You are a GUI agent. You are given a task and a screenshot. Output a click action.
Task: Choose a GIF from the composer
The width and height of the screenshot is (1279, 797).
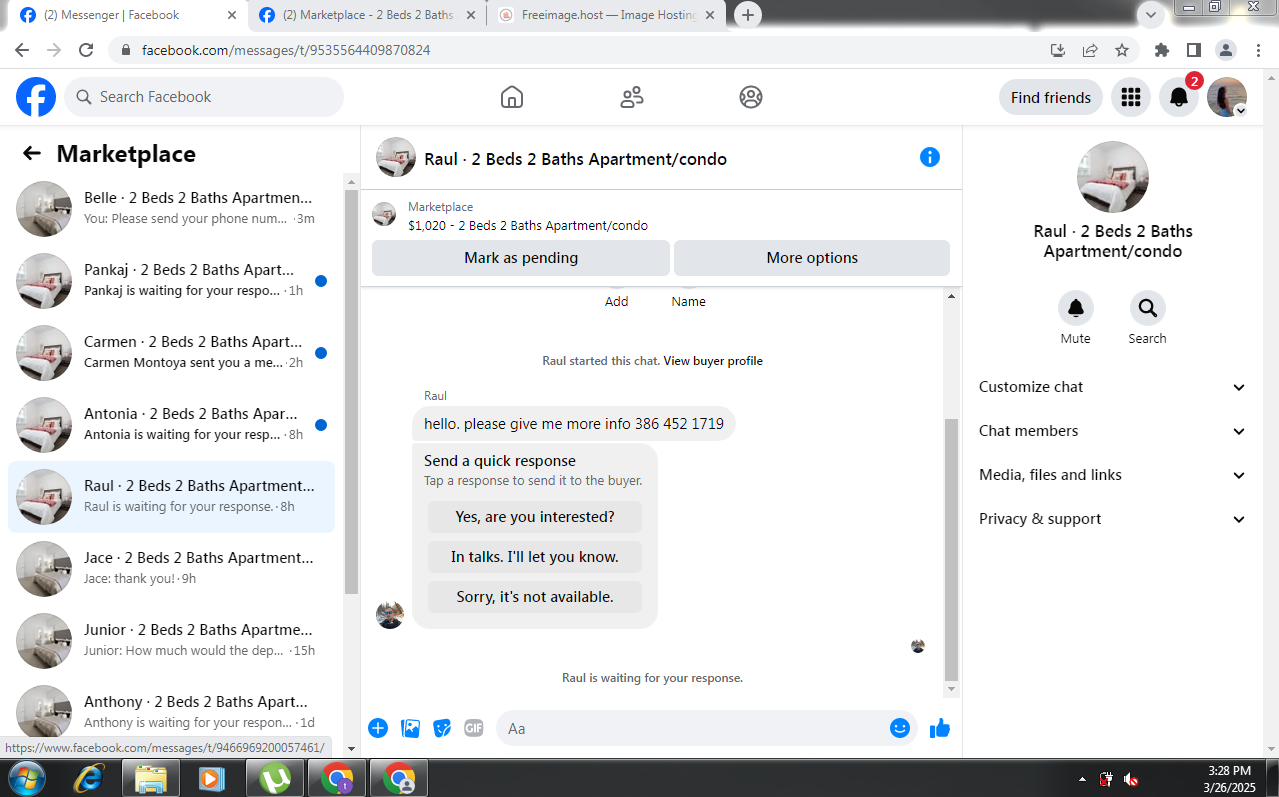click(x=474, y=728)
